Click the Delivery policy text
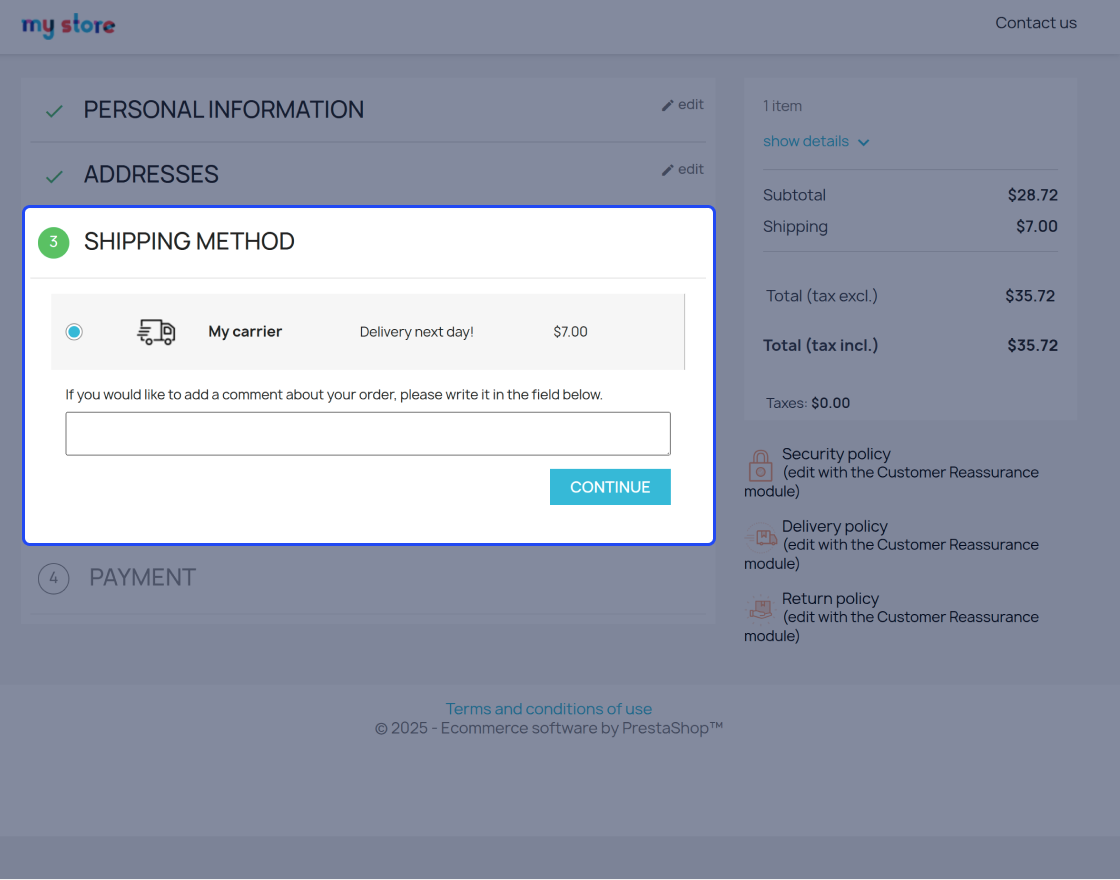The image size is (1120, 880). point(834,526)
